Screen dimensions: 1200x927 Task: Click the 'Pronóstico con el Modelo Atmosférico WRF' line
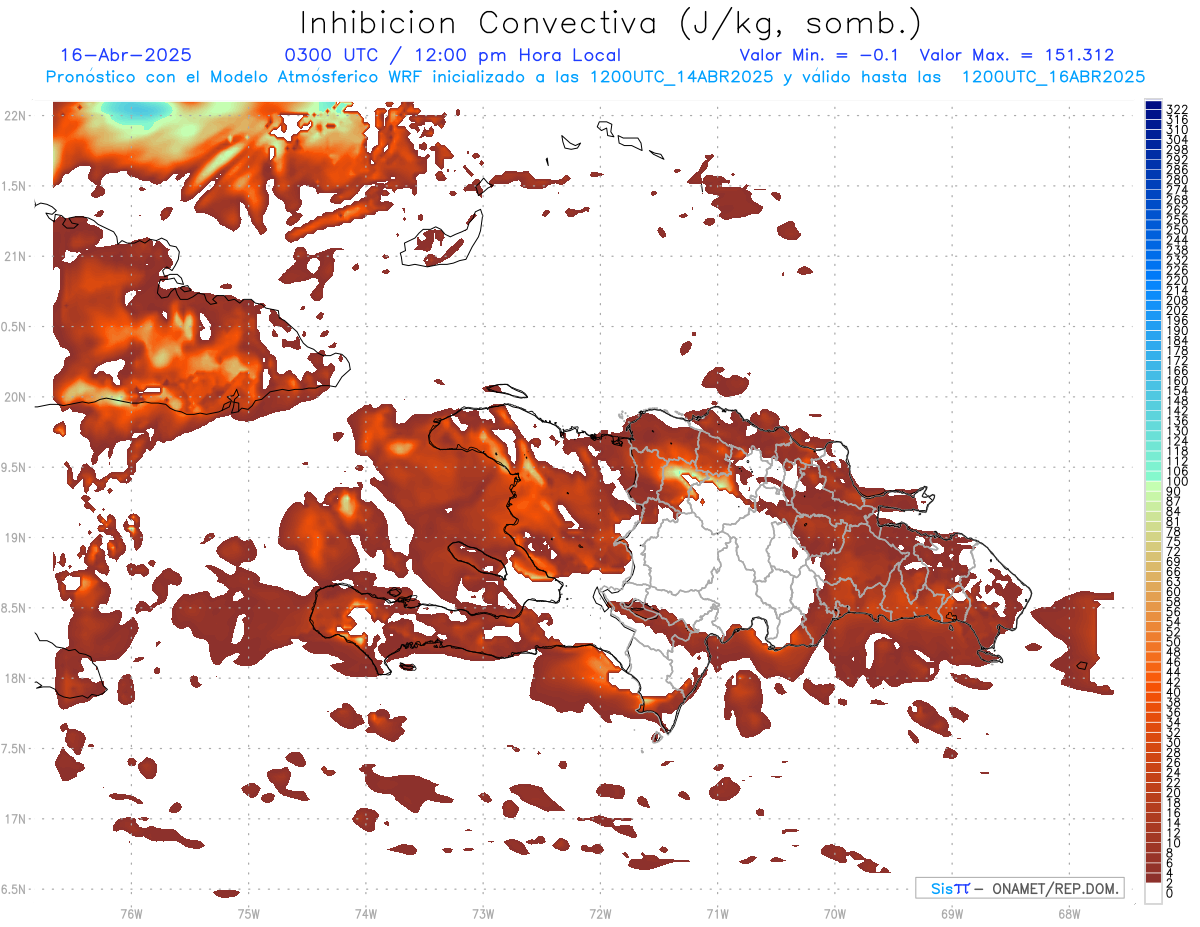click(x=595, y=77)
